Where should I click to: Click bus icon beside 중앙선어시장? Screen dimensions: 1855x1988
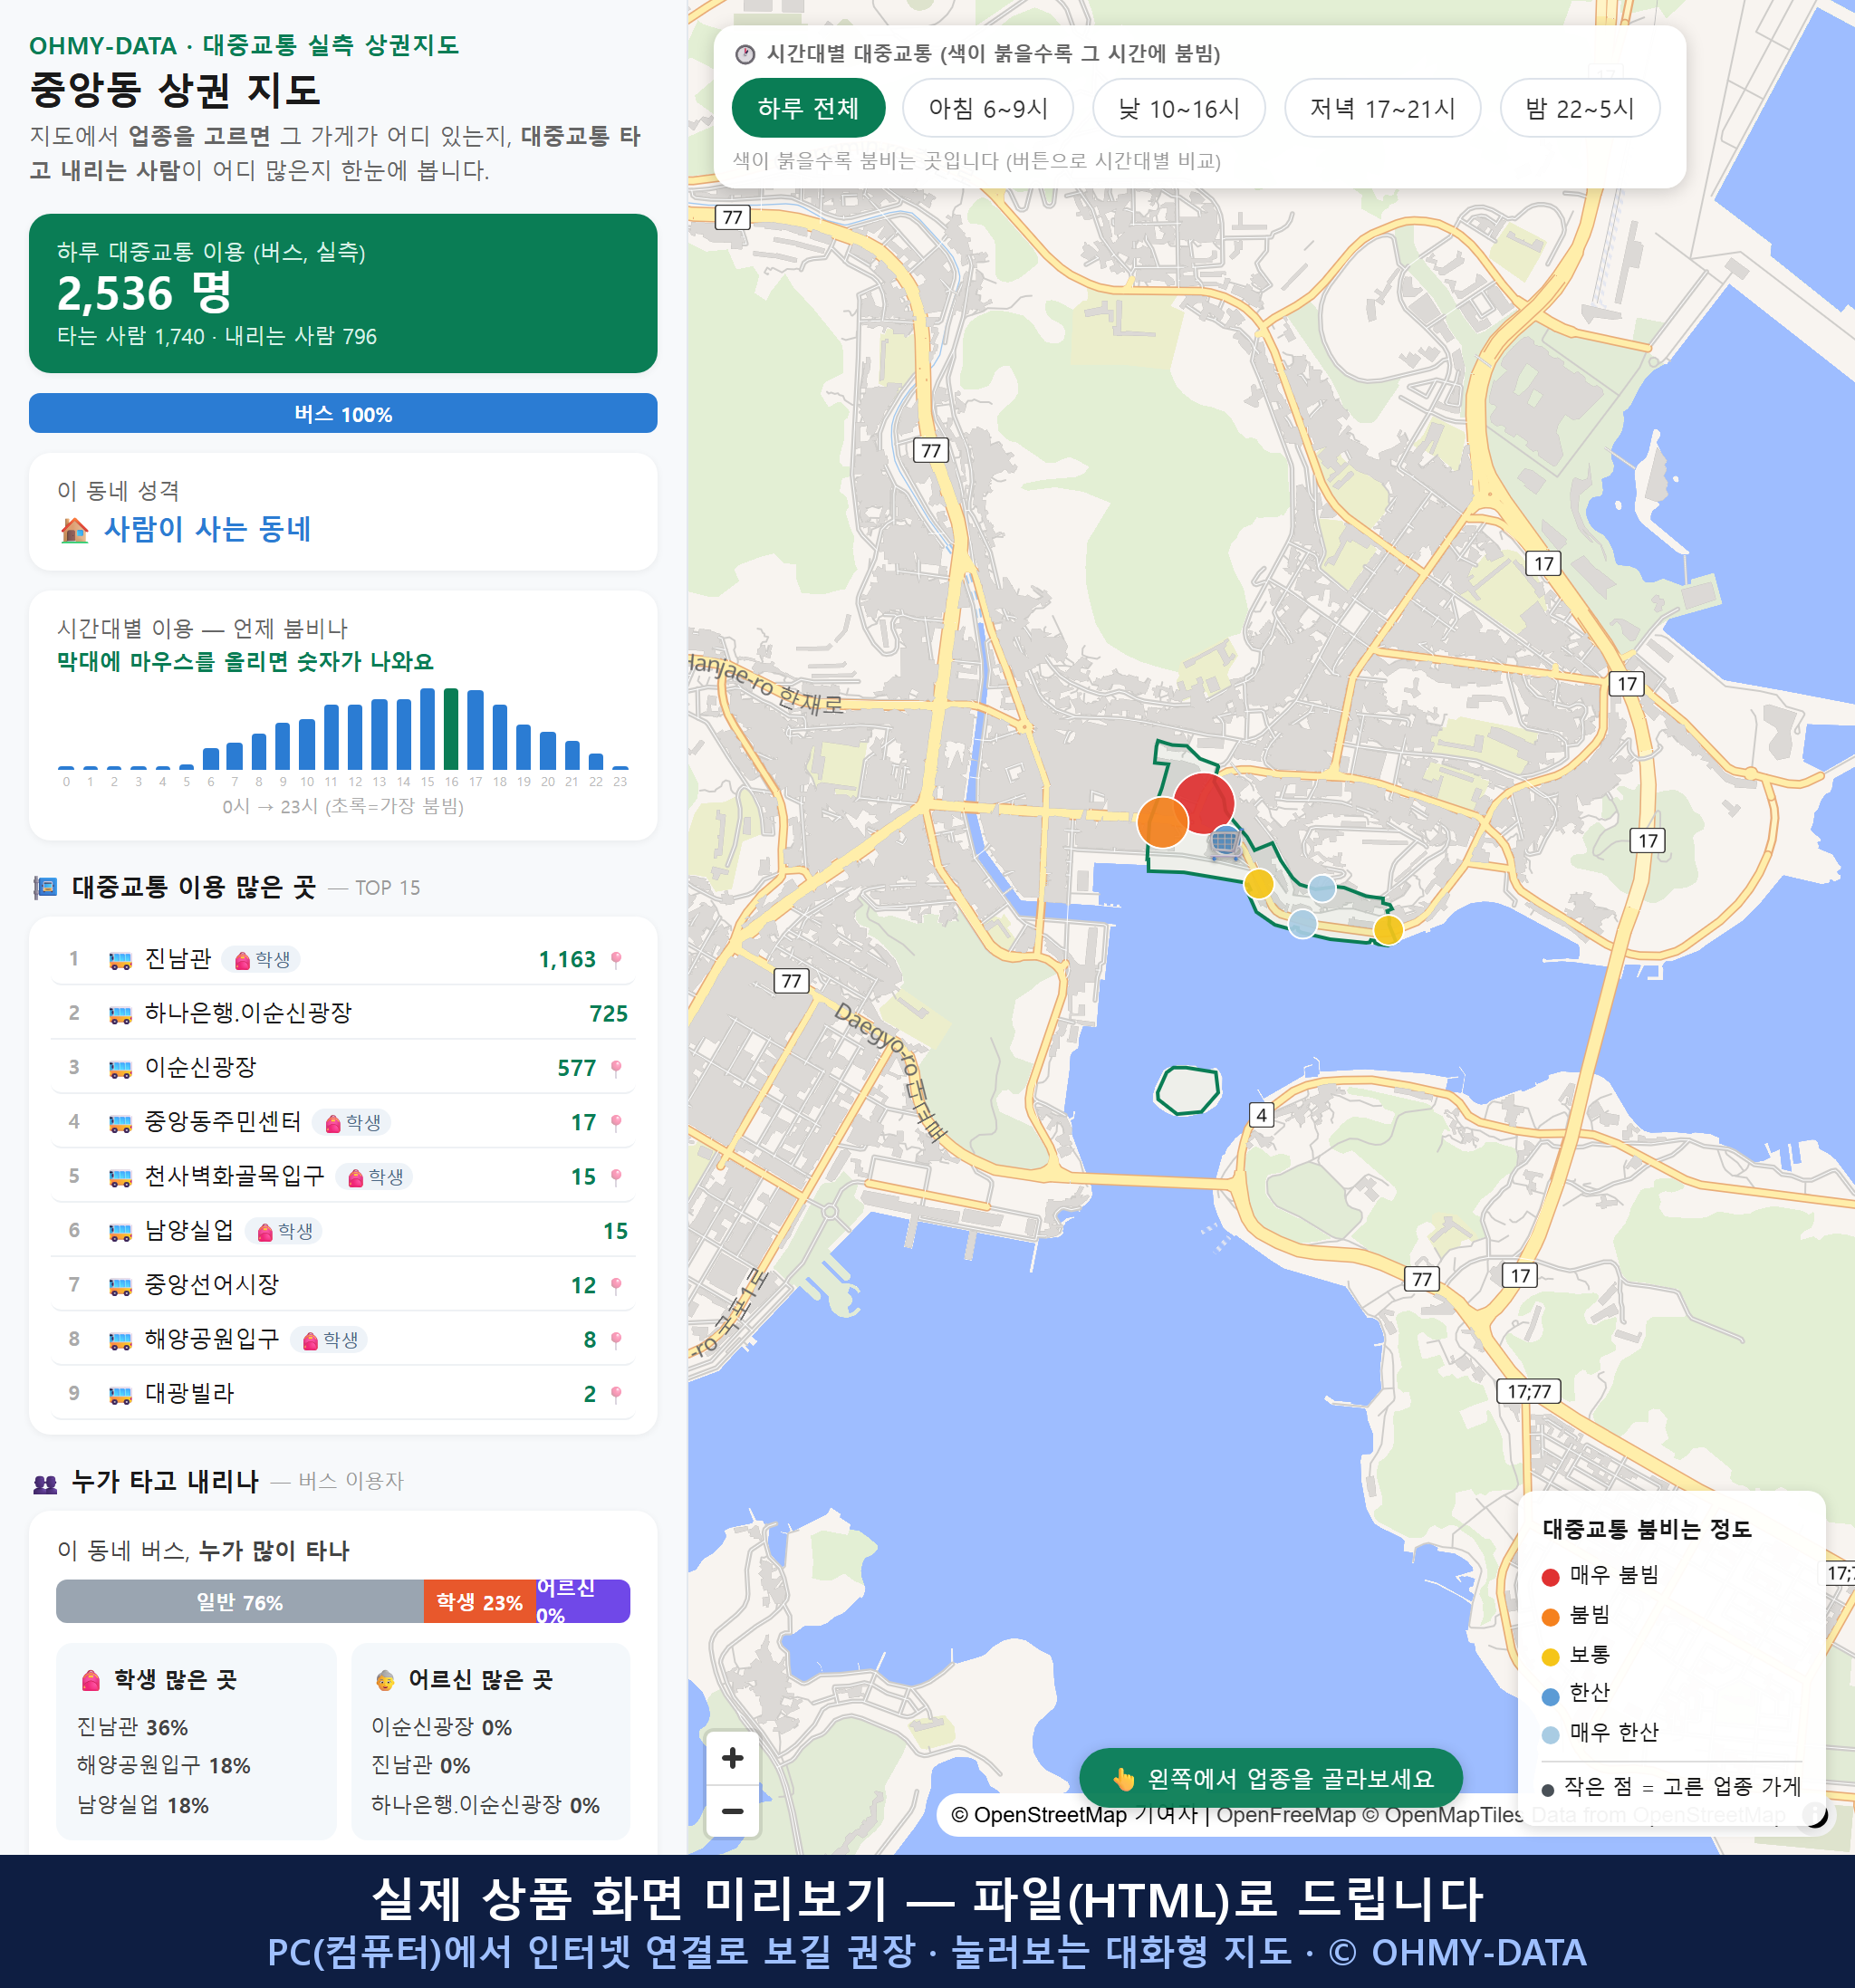click(x=120, y=1286)
